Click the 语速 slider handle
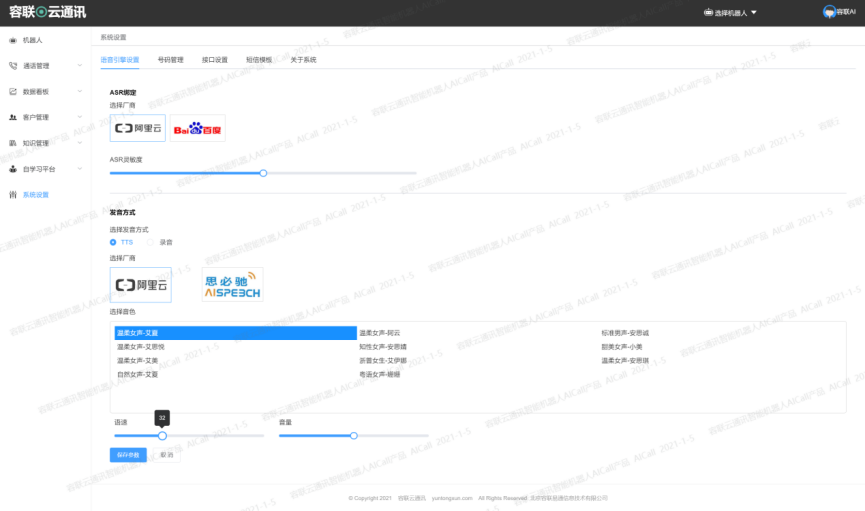The width and height of the screenshot is (865, 511). (162, 436)
